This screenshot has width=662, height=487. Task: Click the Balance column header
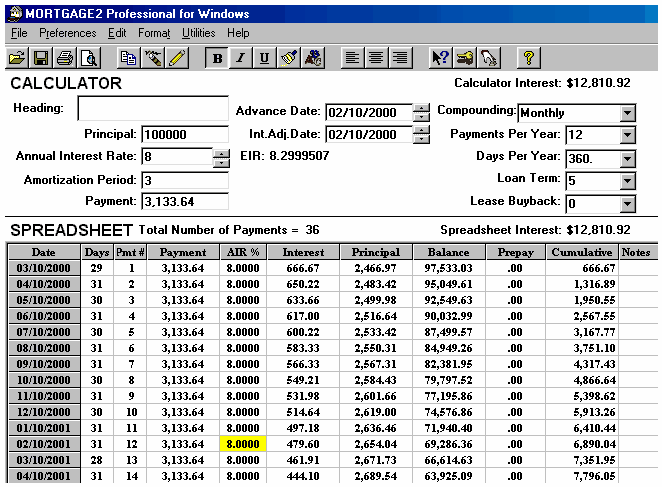(x=448, y=252)
